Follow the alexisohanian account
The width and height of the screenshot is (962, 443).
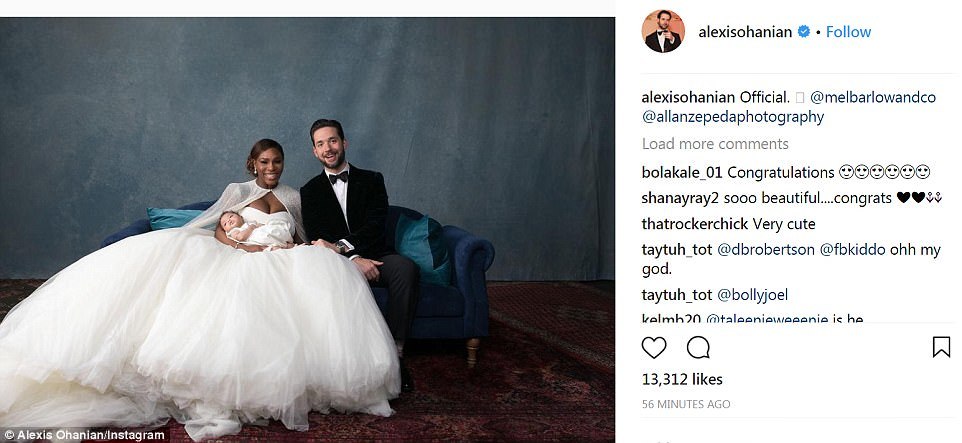tap(848, 32)
